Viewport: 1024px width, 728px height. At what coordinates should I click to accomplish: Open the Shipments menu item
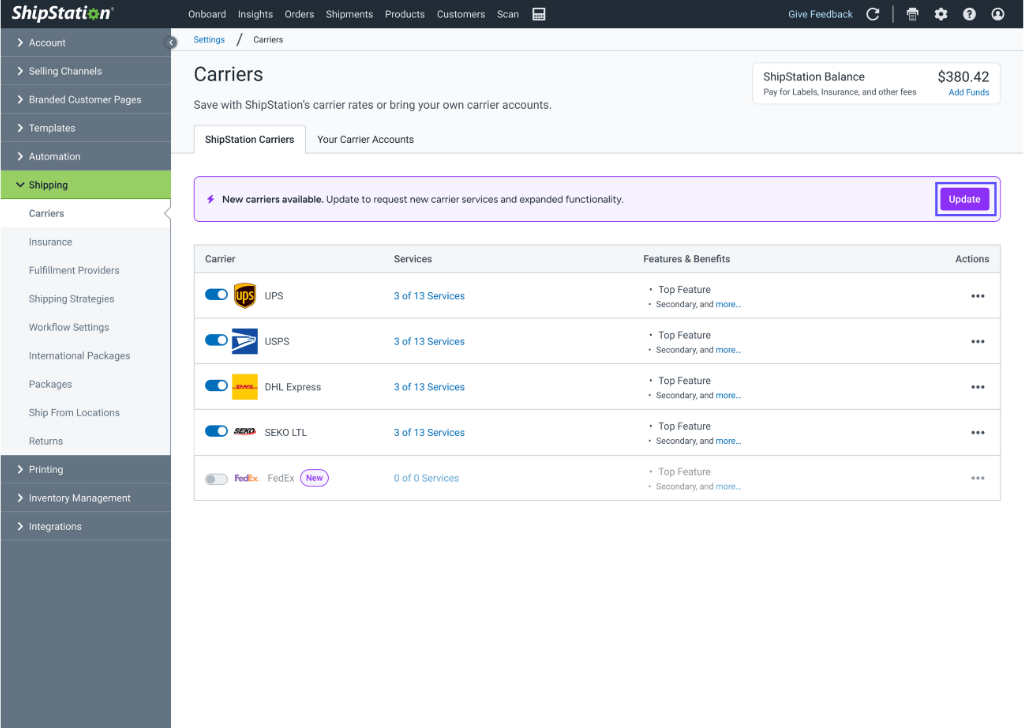pyautogui.click(x=349, y=14)
